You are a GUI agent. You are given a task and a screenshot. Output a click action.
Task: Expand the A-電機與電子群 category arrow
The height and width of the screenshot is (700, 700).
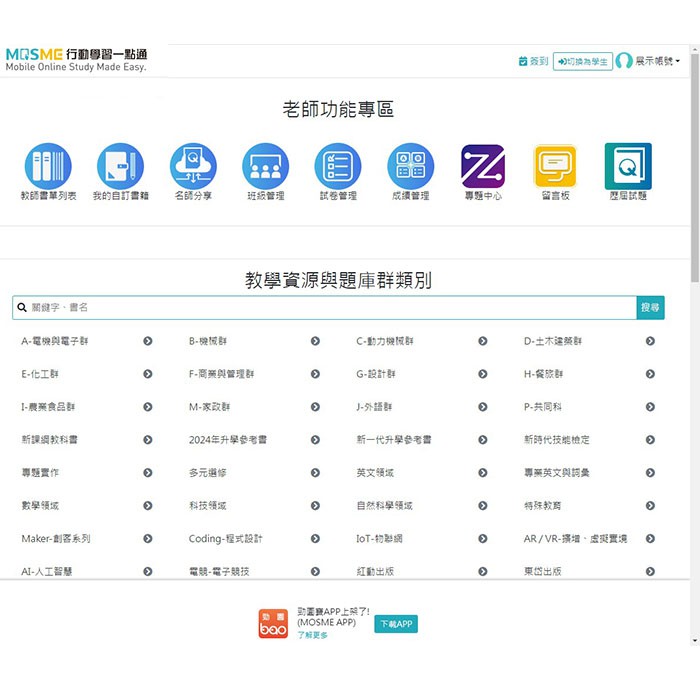coord(148,341)
